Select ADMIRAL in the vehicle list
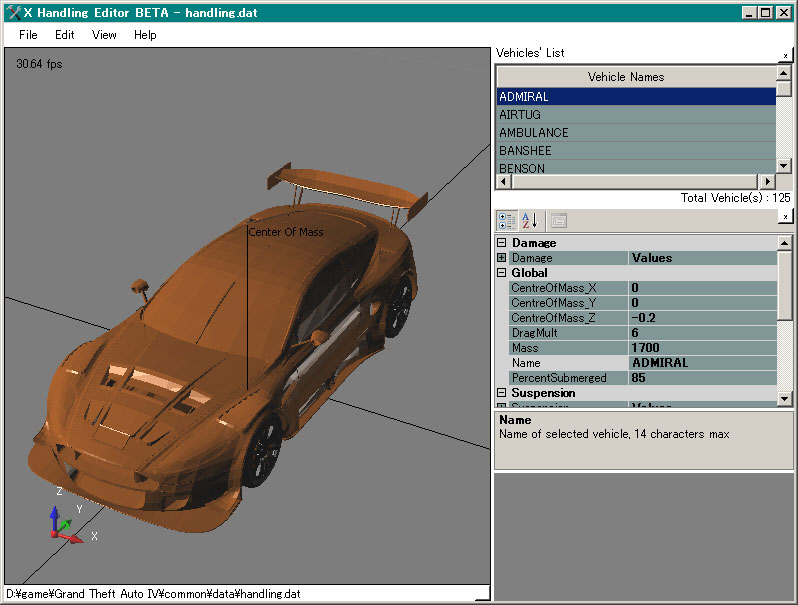This screenshot has width=798, height=605. 636,97
